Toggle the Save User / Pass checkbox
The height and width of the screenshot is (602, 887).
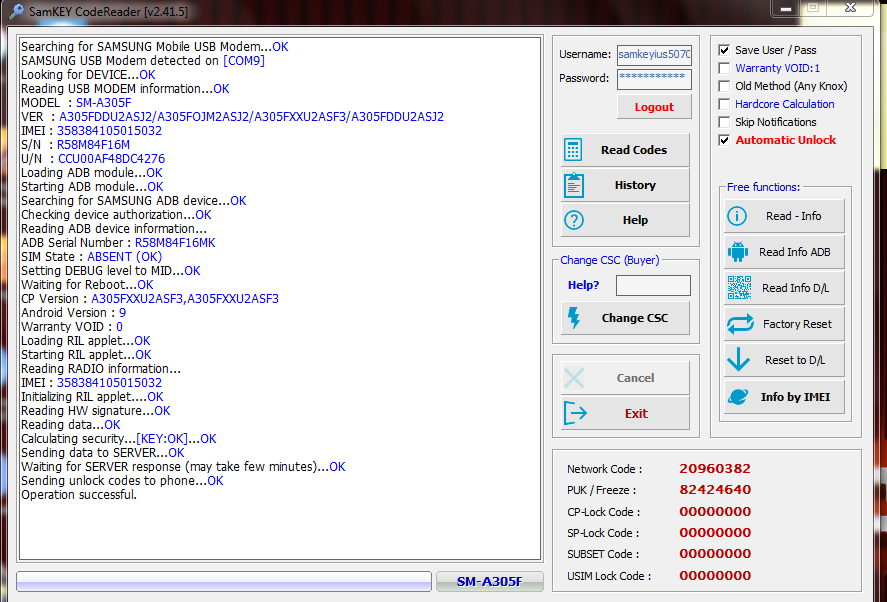[x=724, y=50]
